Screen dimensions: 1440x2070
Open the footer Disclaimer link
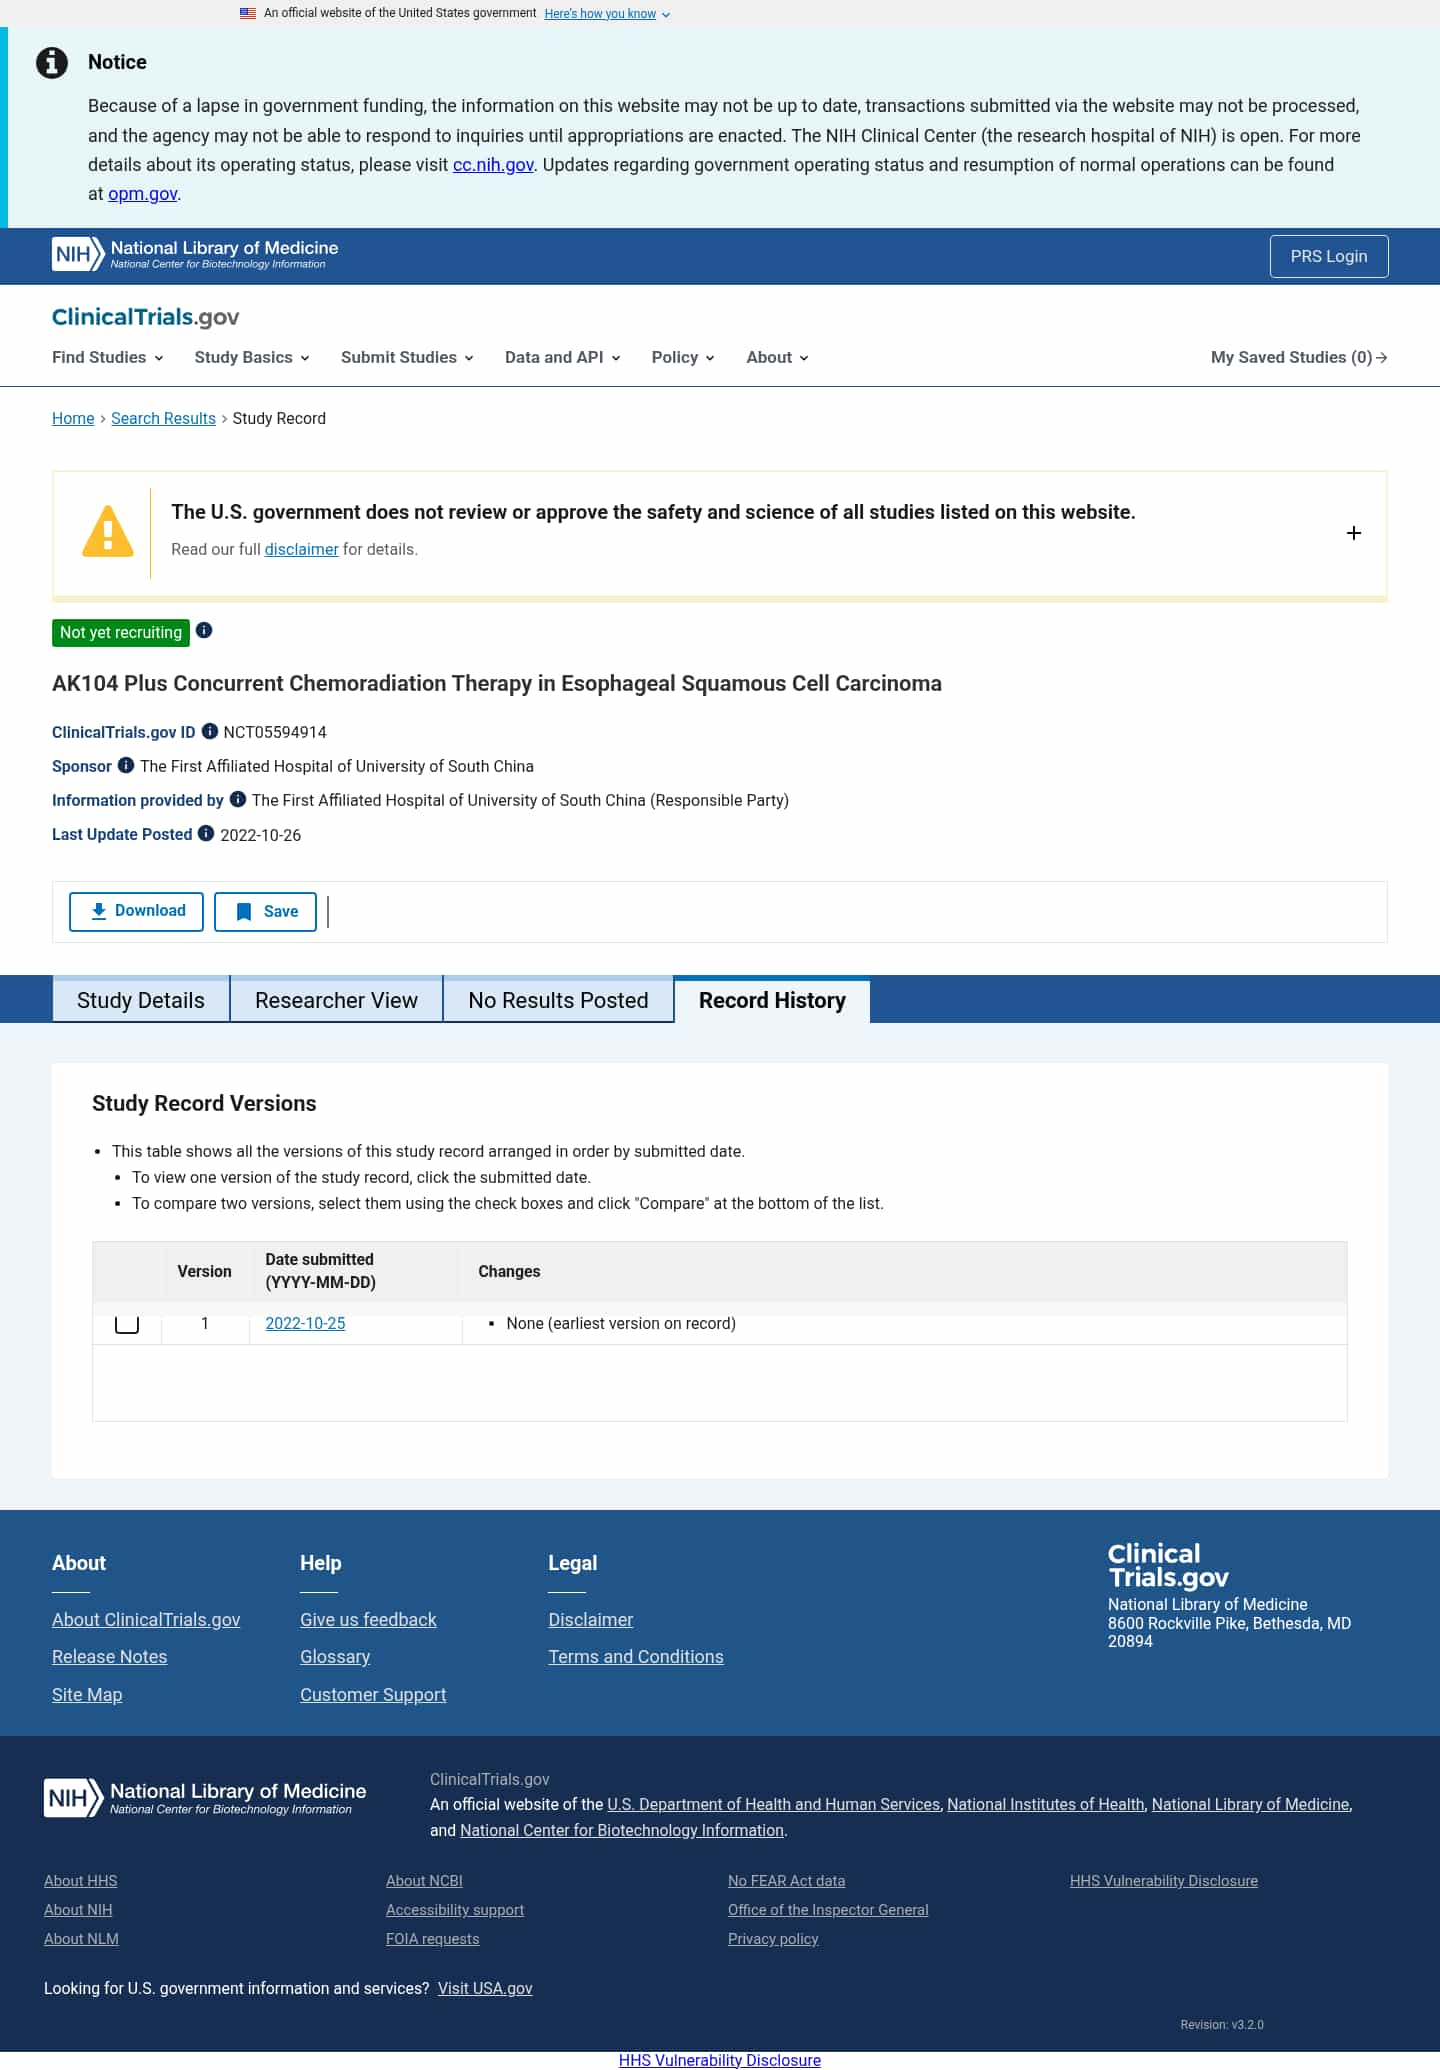[590, 1619]
